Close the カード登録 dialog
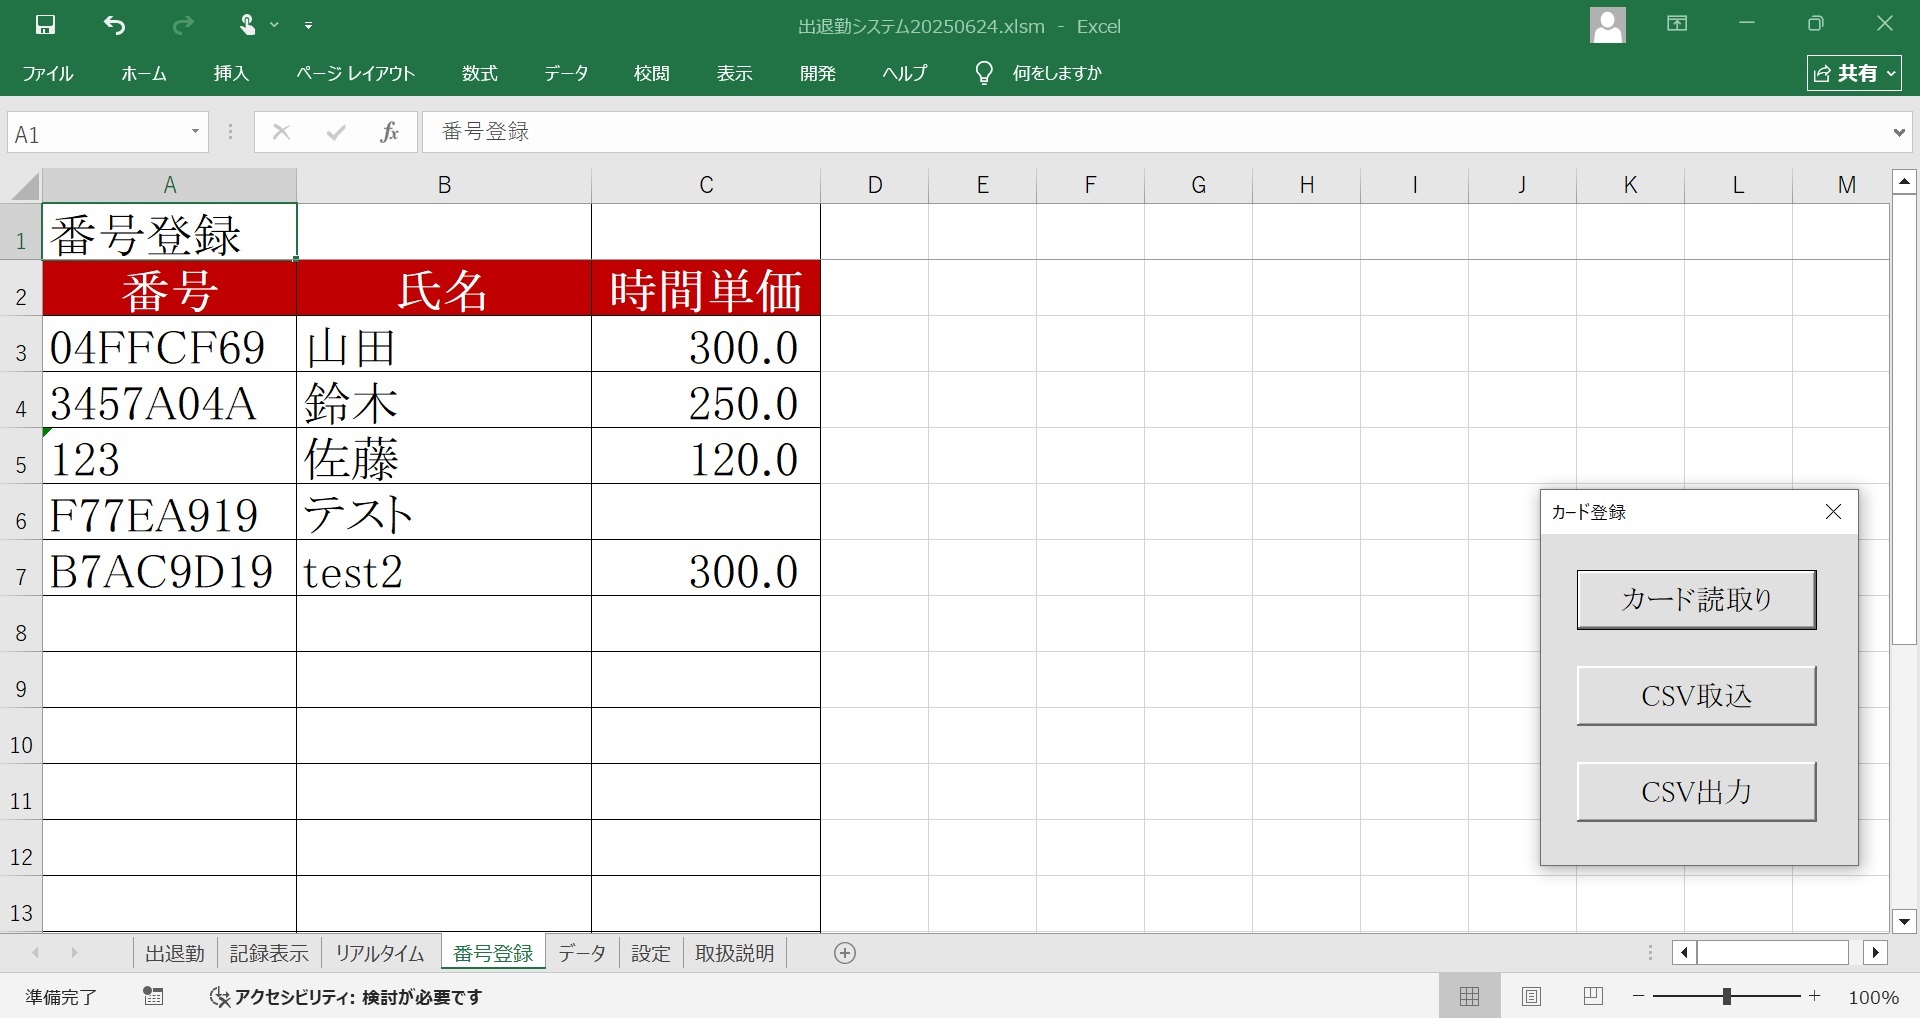The image size is (1920, 1018). (1833, 512)
